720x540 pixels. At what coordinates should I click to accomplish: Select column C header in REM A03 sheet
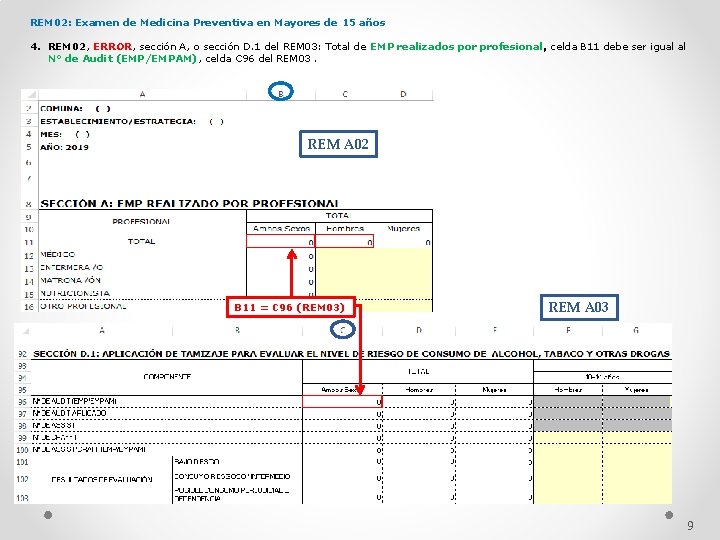[x=343, y=330]
